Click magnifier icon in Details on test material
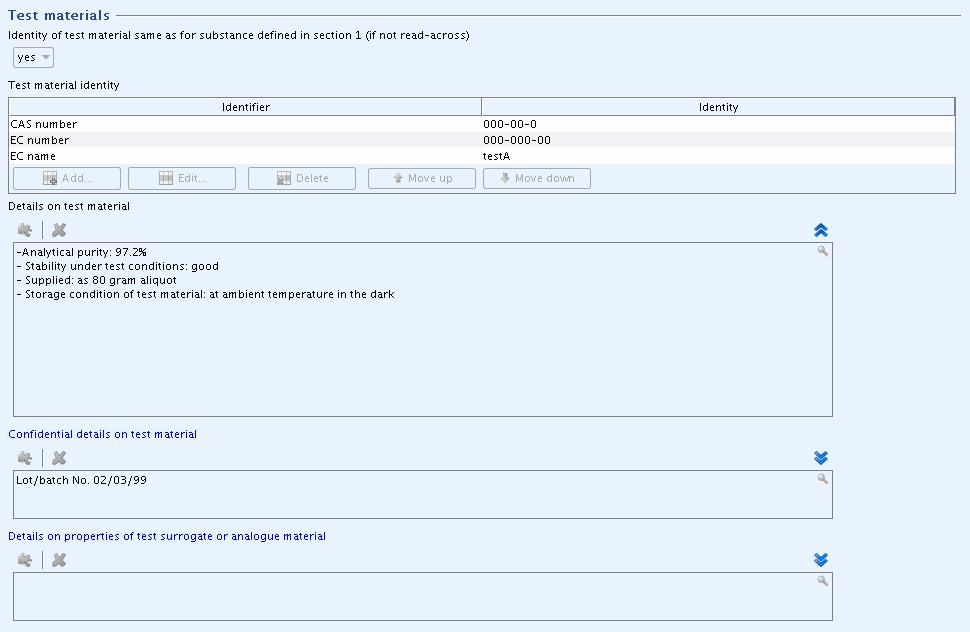The height and width of the screenshot is (632, 970). point(822,250)
